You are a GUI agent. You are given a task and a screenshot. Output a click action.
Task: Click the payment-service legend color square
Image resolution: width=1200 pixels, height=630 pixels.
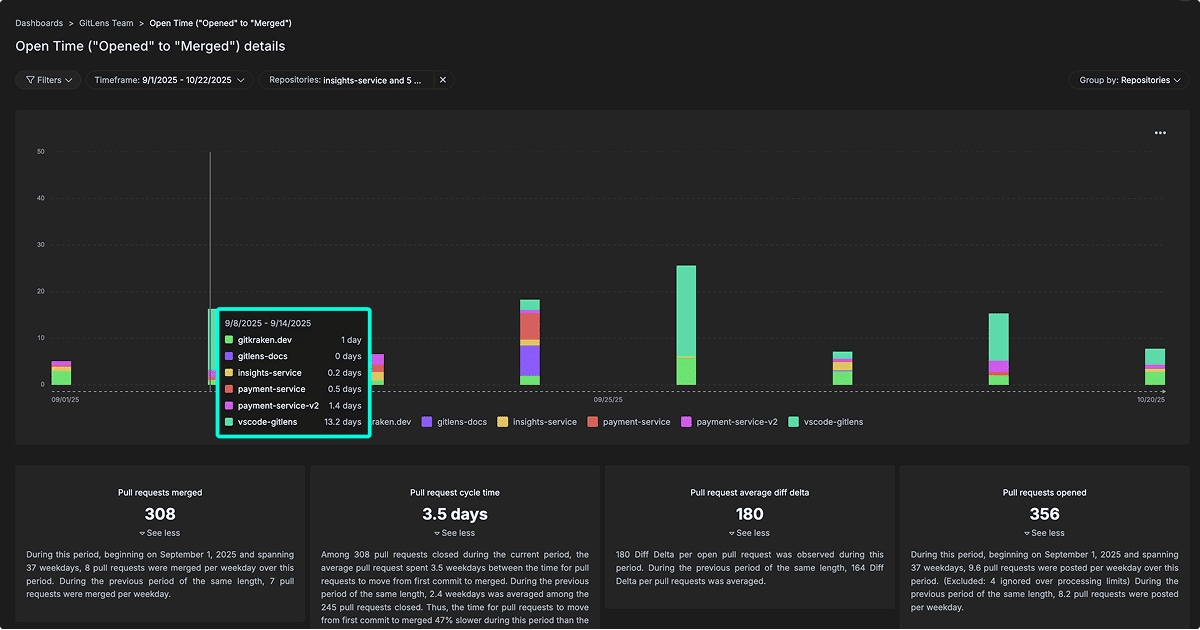[592, 421]
